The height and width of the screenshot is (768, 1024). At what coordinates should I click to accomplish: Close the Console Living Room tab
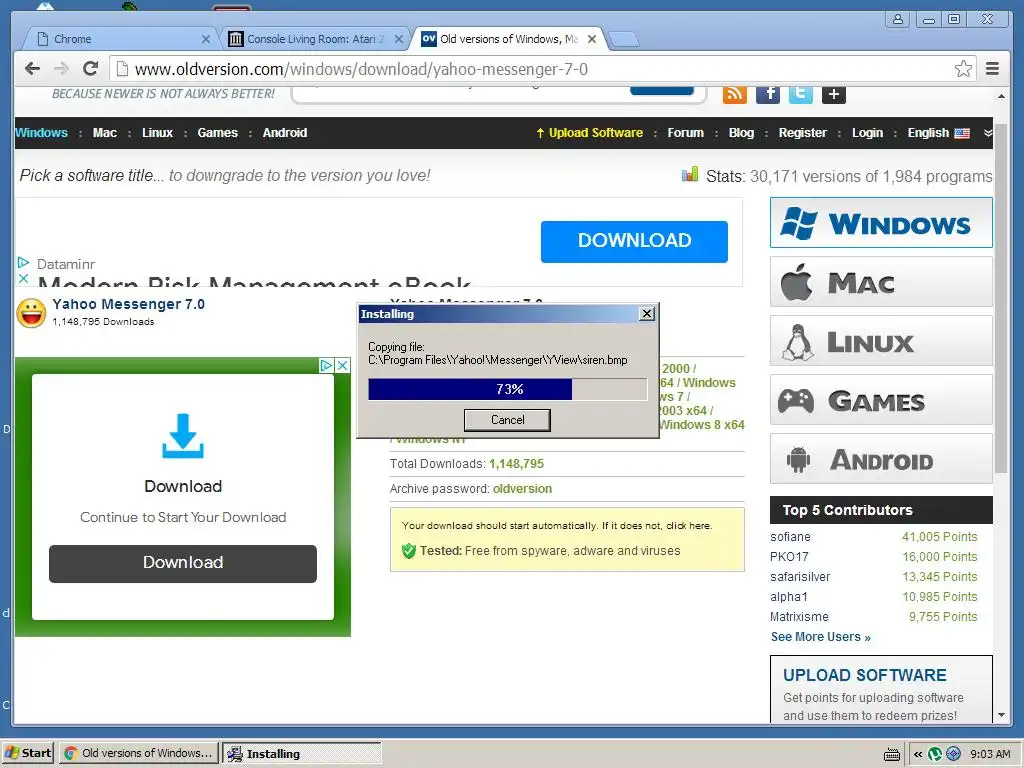click(398, 39)
